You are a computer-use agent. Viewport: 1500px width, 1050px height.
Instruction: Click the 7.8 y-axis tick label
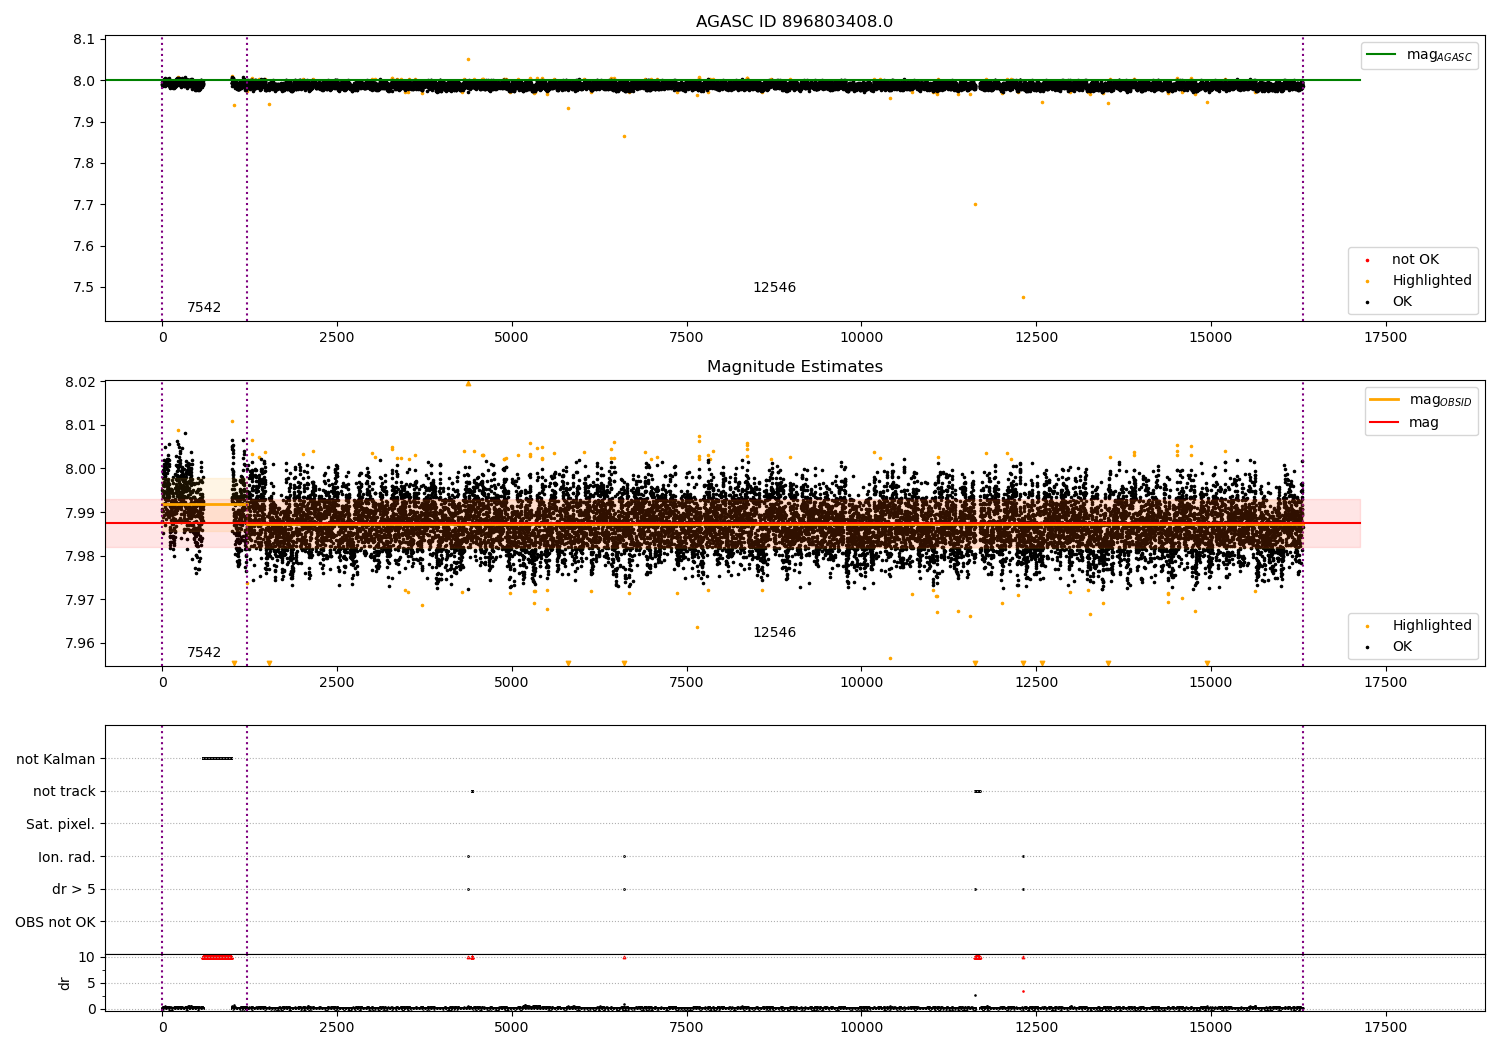[x=84, y=164]
